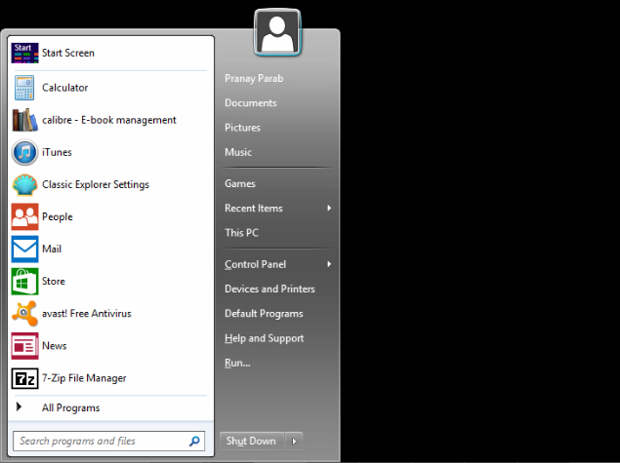Image resolution: width=620 pixels, height=463 pixels.
Task: Expand Recent Items submenu arrow
Action: click(x=329, y=208)
